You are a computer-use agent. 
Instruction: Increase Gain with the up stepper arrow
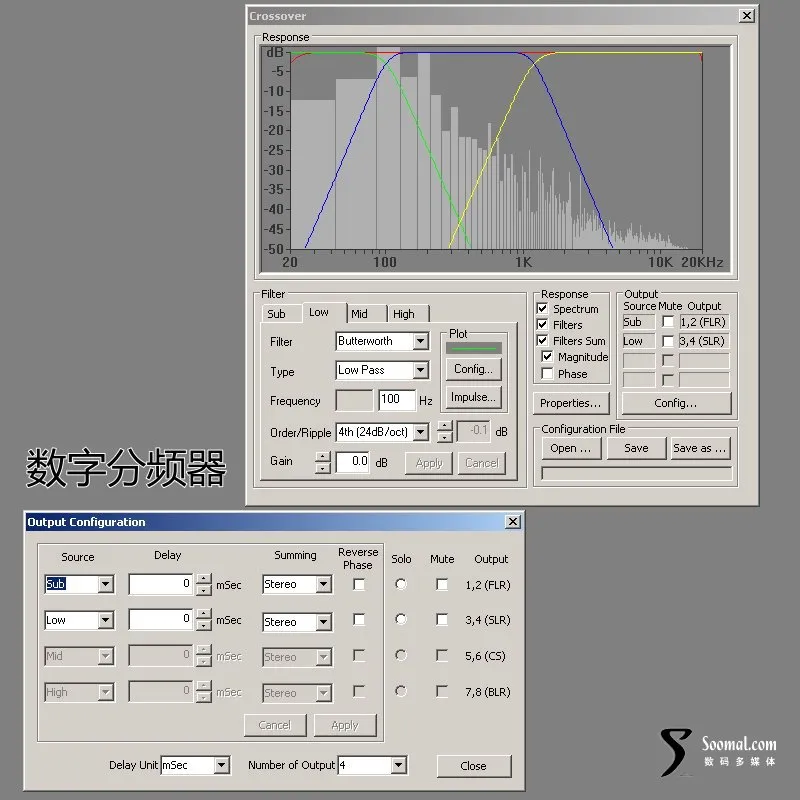click(322, 457)
